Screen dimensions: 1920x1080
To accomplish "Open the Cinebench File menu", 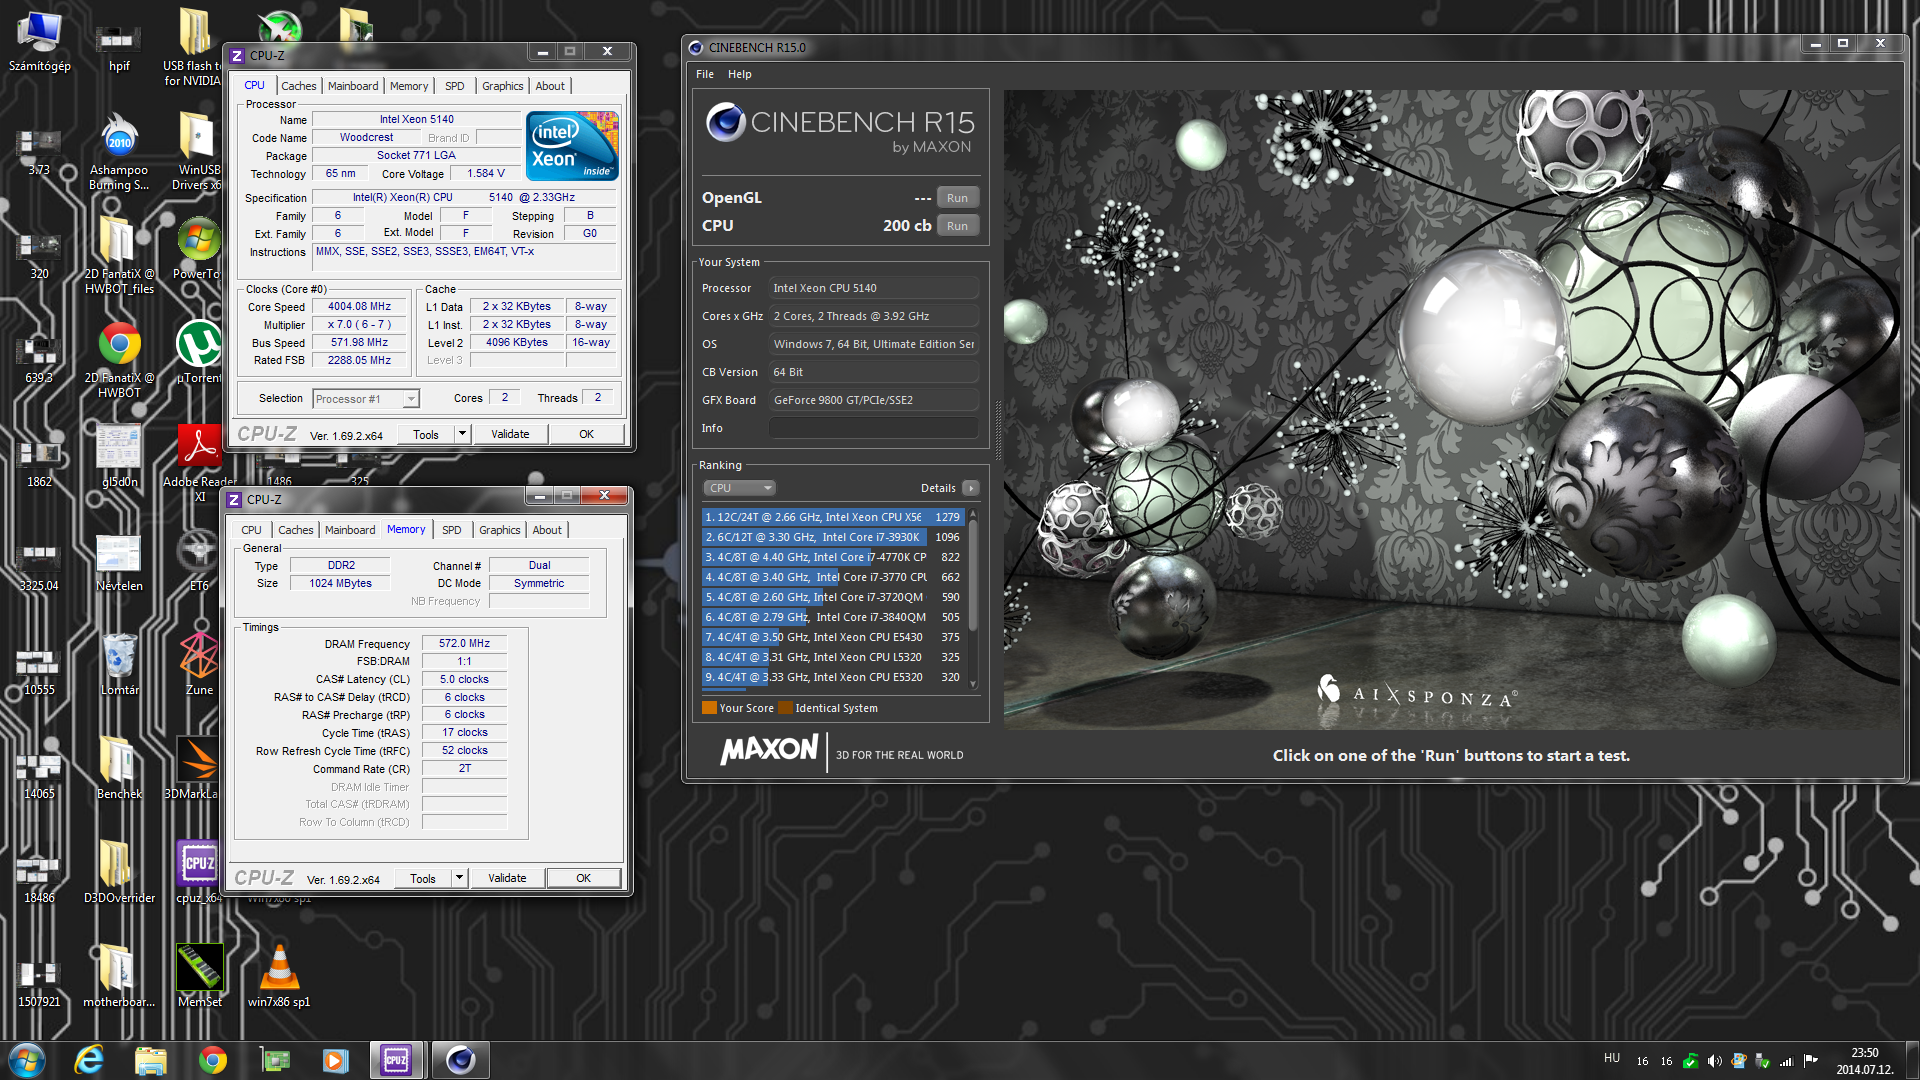I will point(705,74).
